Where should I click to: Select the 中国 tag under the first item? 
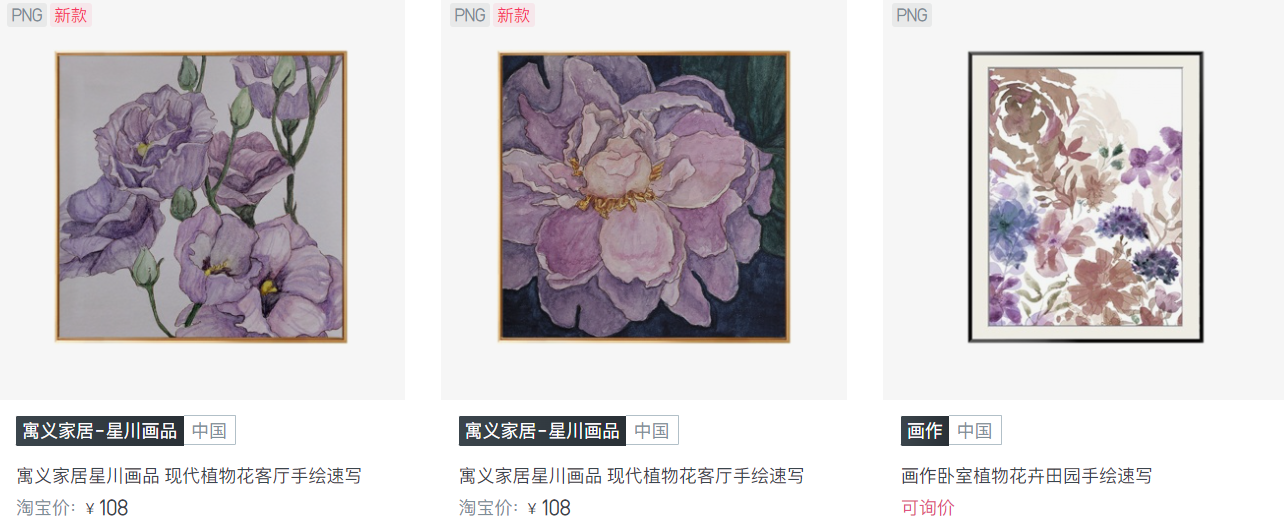coord(209,431)
